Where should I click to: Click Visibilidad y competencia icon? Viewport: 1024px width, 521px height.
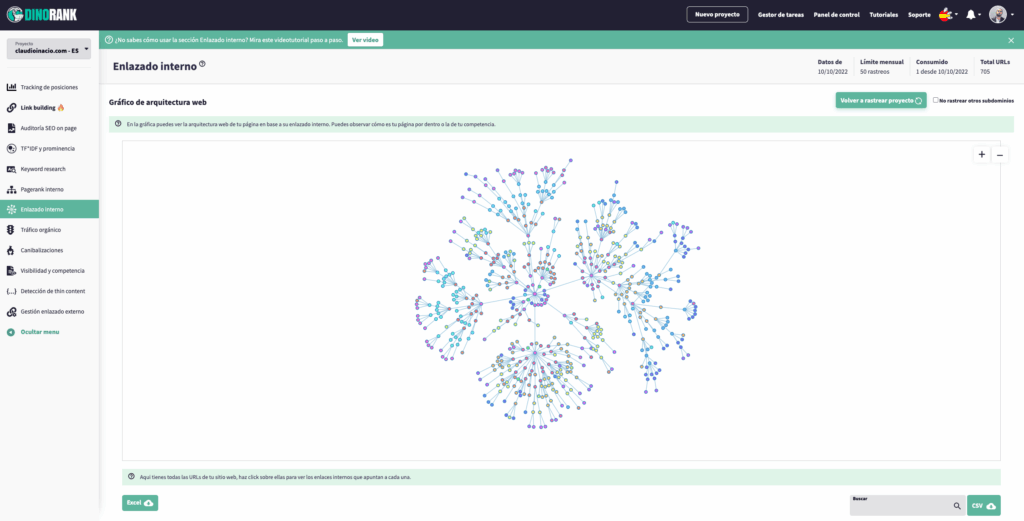point(11,270)
